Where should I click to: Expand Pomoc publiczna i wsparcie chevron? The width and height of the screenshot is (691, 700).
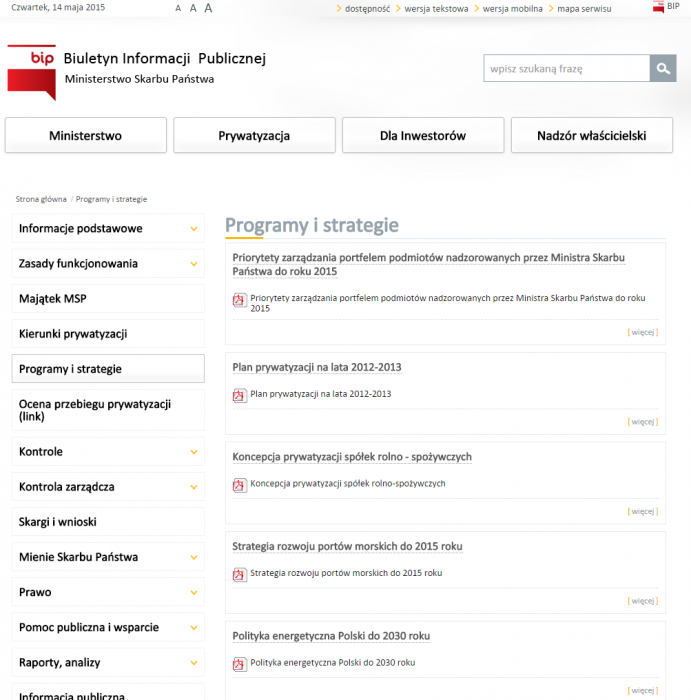pyautogui.click(x=194, y=628)
